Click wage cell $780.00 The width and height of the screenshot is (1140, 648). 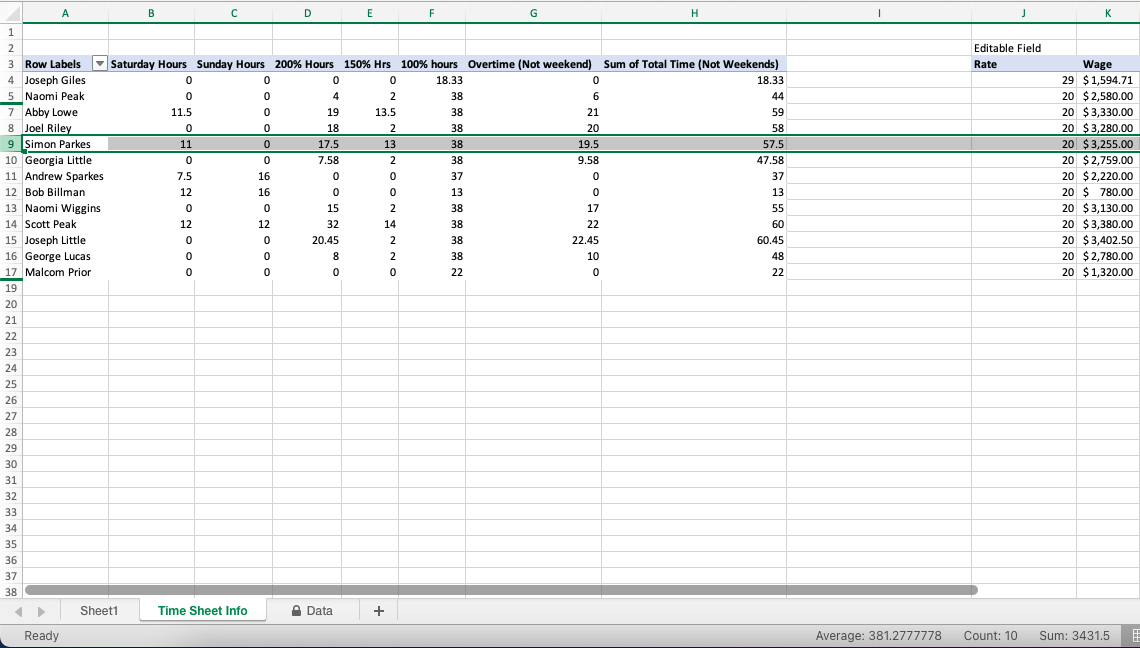tap(1108, 192)
